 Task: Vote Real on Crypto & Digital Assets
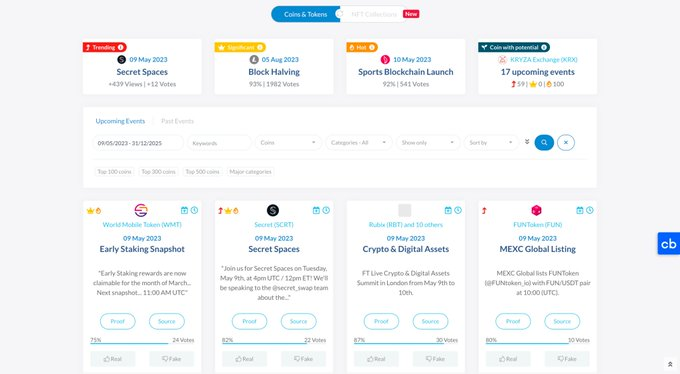point(376,359)
